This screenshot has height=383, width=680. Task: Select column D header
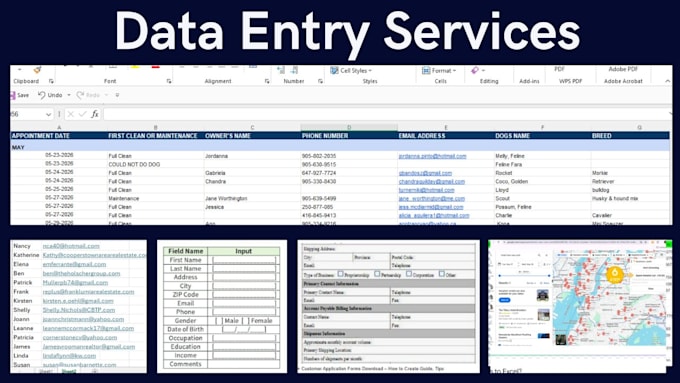coord(349,128)
